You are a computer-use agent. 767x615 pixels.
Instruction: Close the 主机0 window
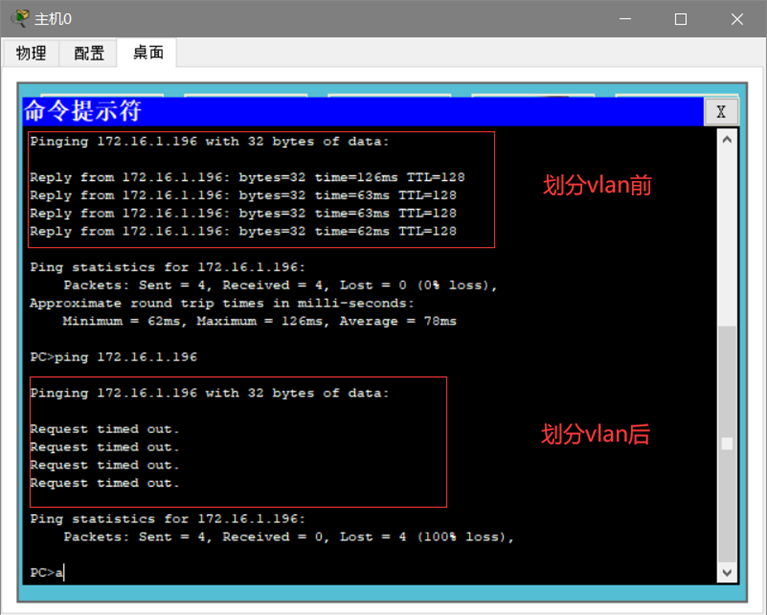[x=737, y=19]
